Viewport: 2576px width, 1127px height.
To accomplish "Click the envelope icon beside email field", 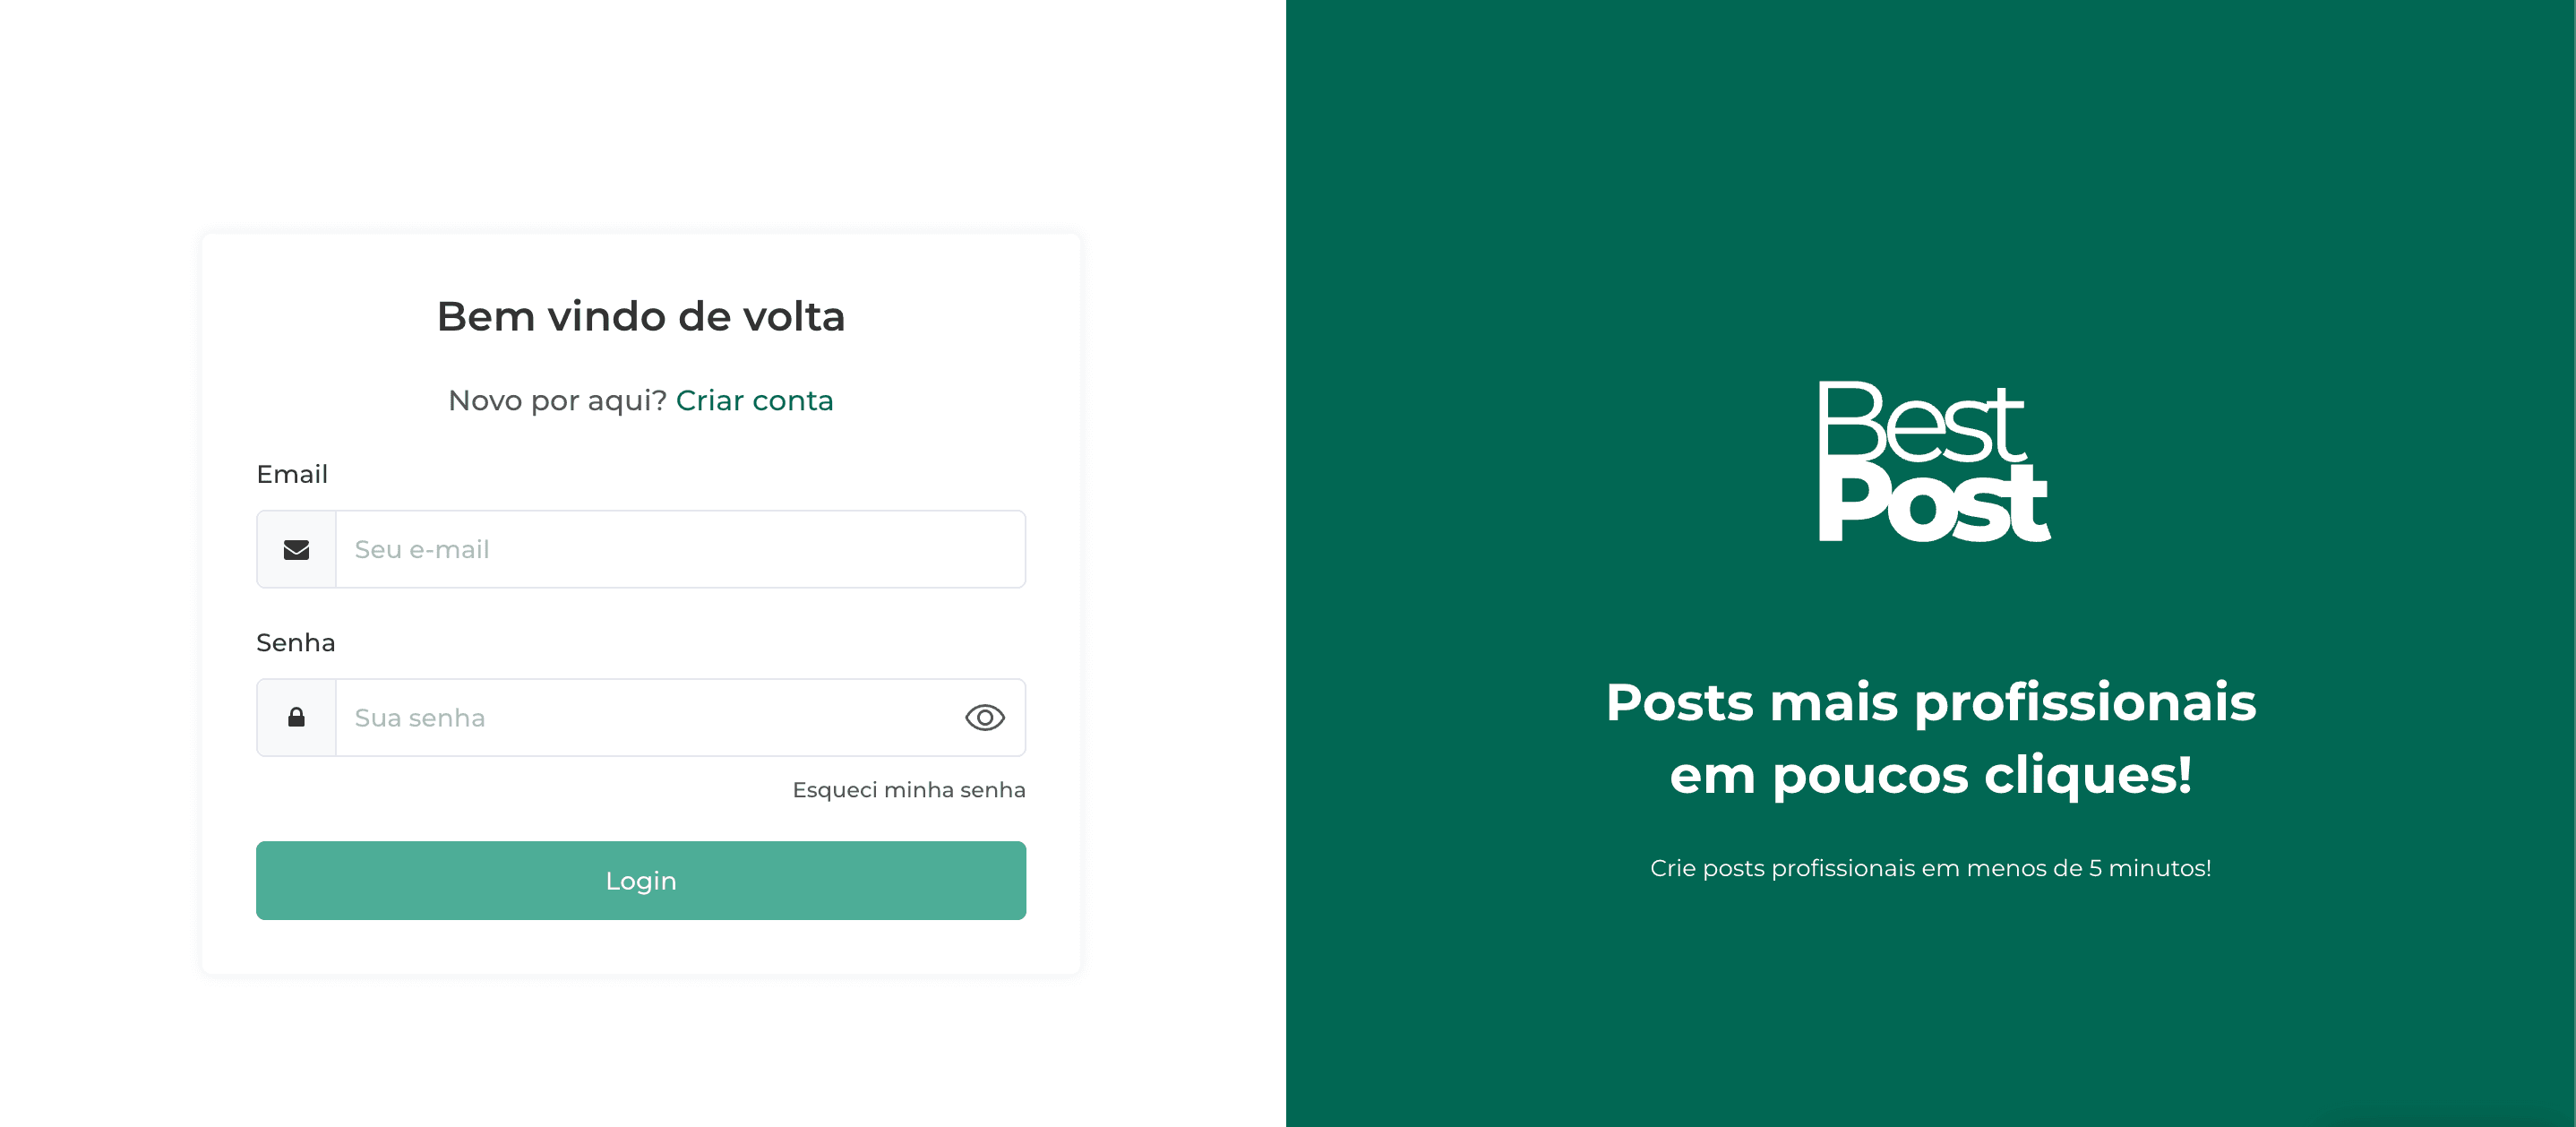I will (296, 550).
